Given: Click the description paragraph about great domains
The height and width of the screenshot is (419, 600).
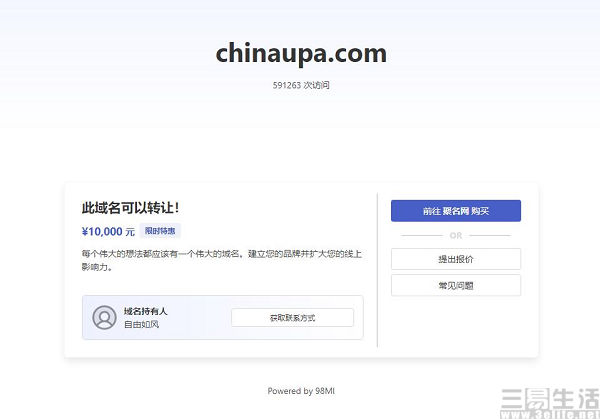Looking at the screenshot, I should click(222, 260).
